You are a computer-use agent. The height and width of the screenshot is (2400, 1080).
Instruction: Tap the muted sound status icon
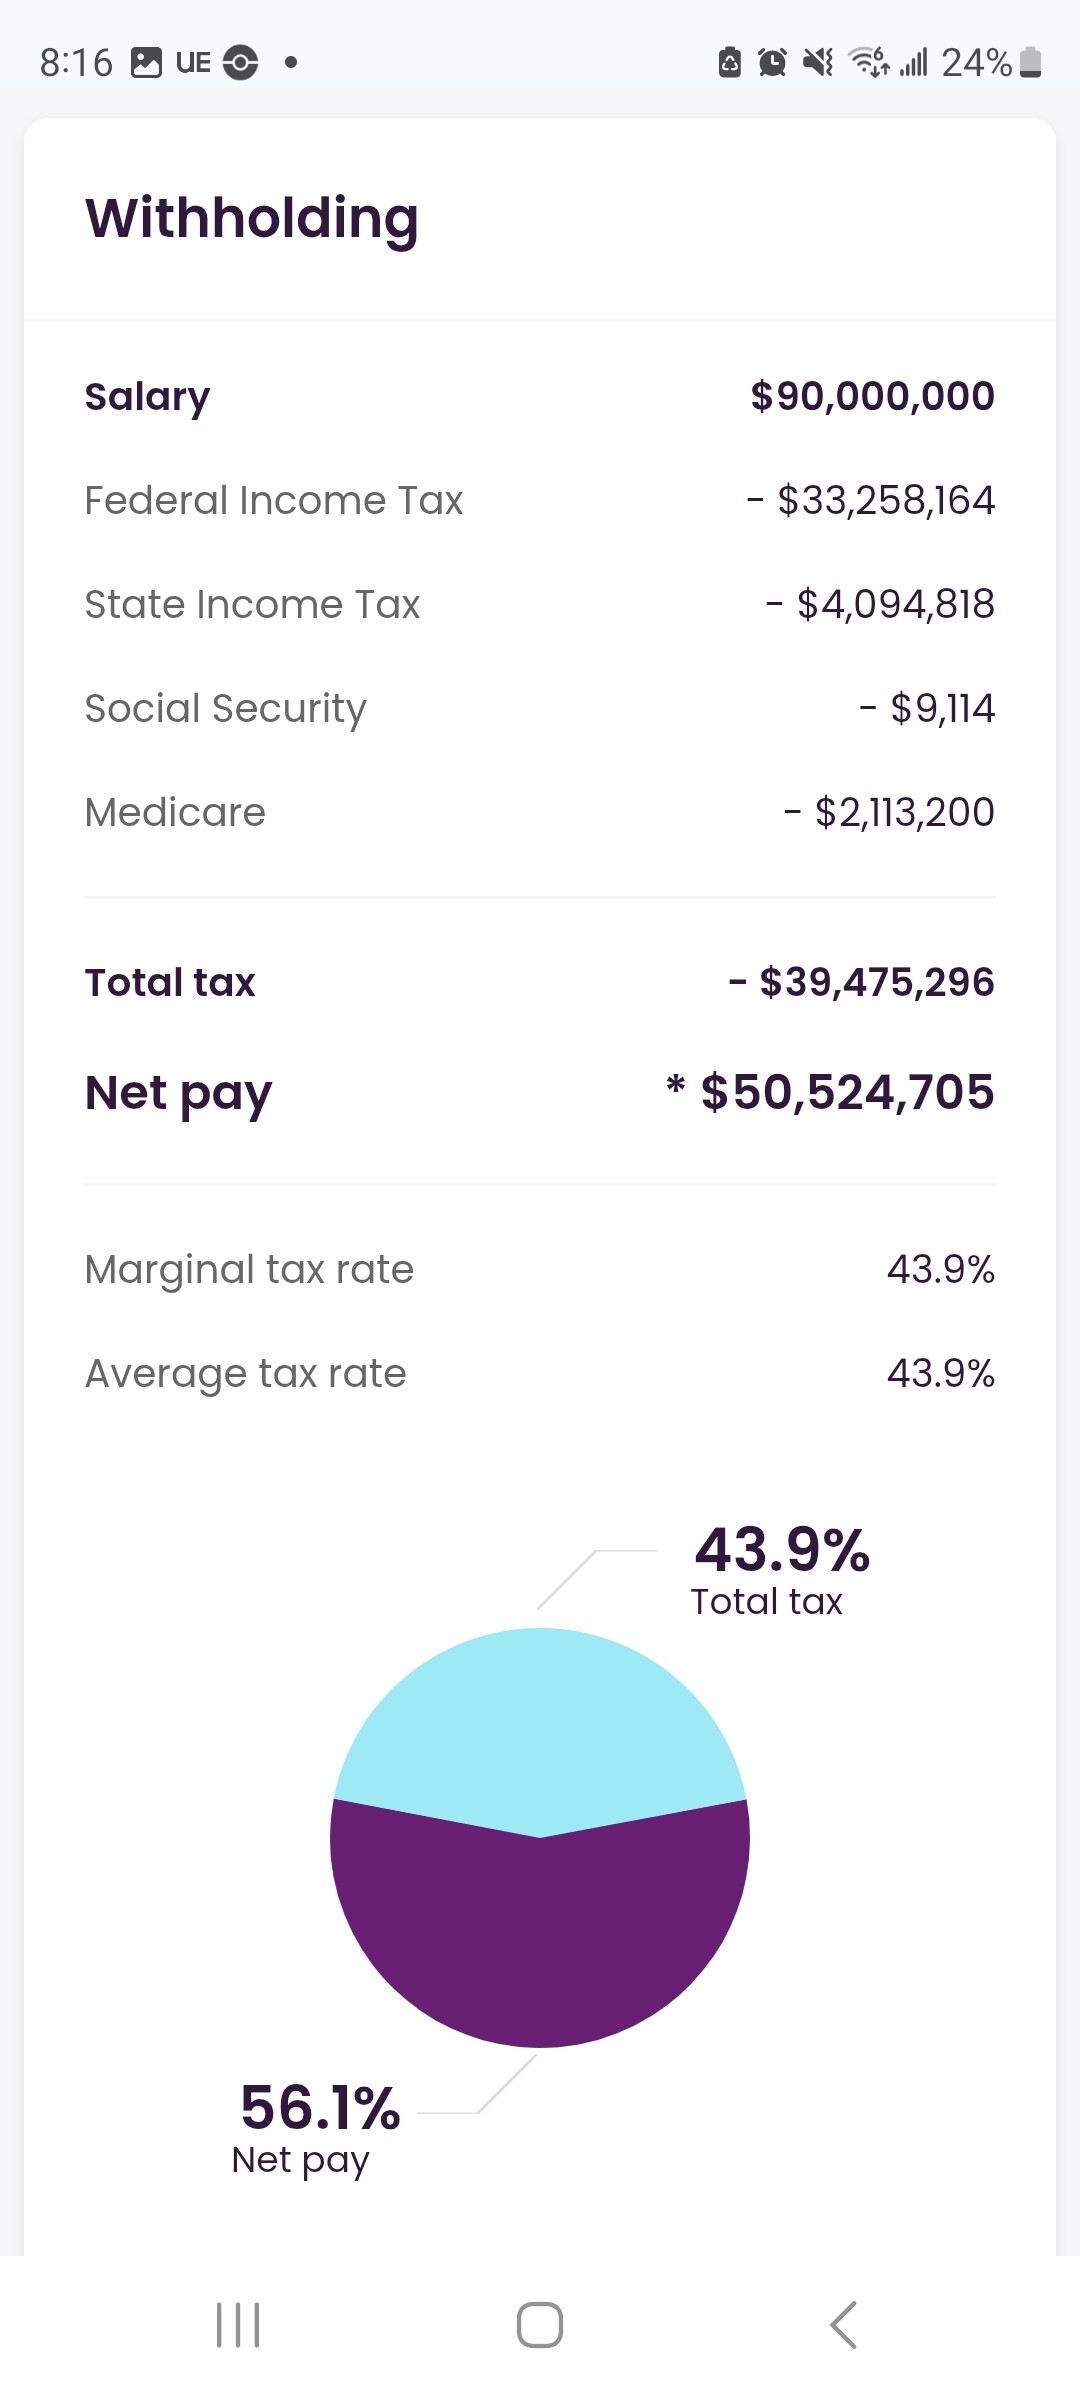pos(818,63)
